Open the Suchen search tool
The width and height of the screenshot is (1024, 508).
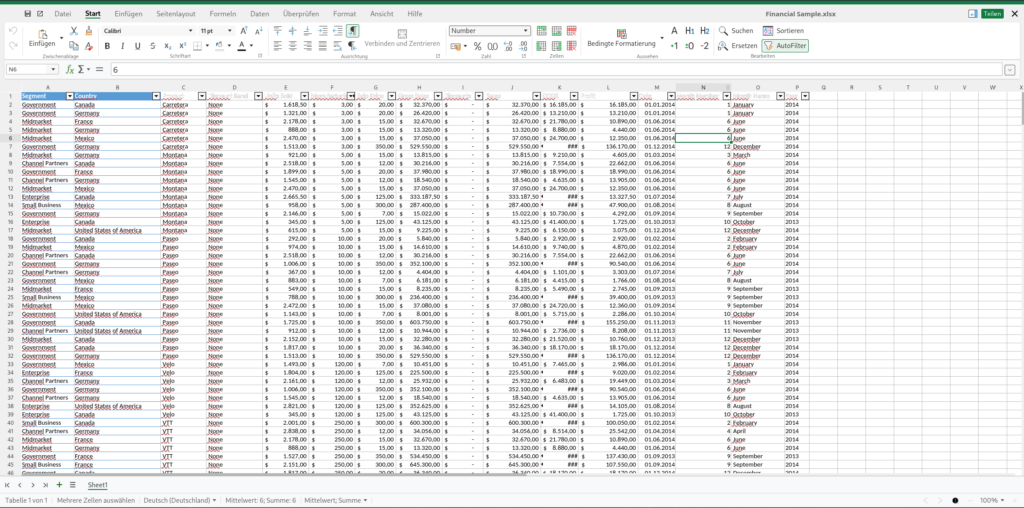point(736,31)
